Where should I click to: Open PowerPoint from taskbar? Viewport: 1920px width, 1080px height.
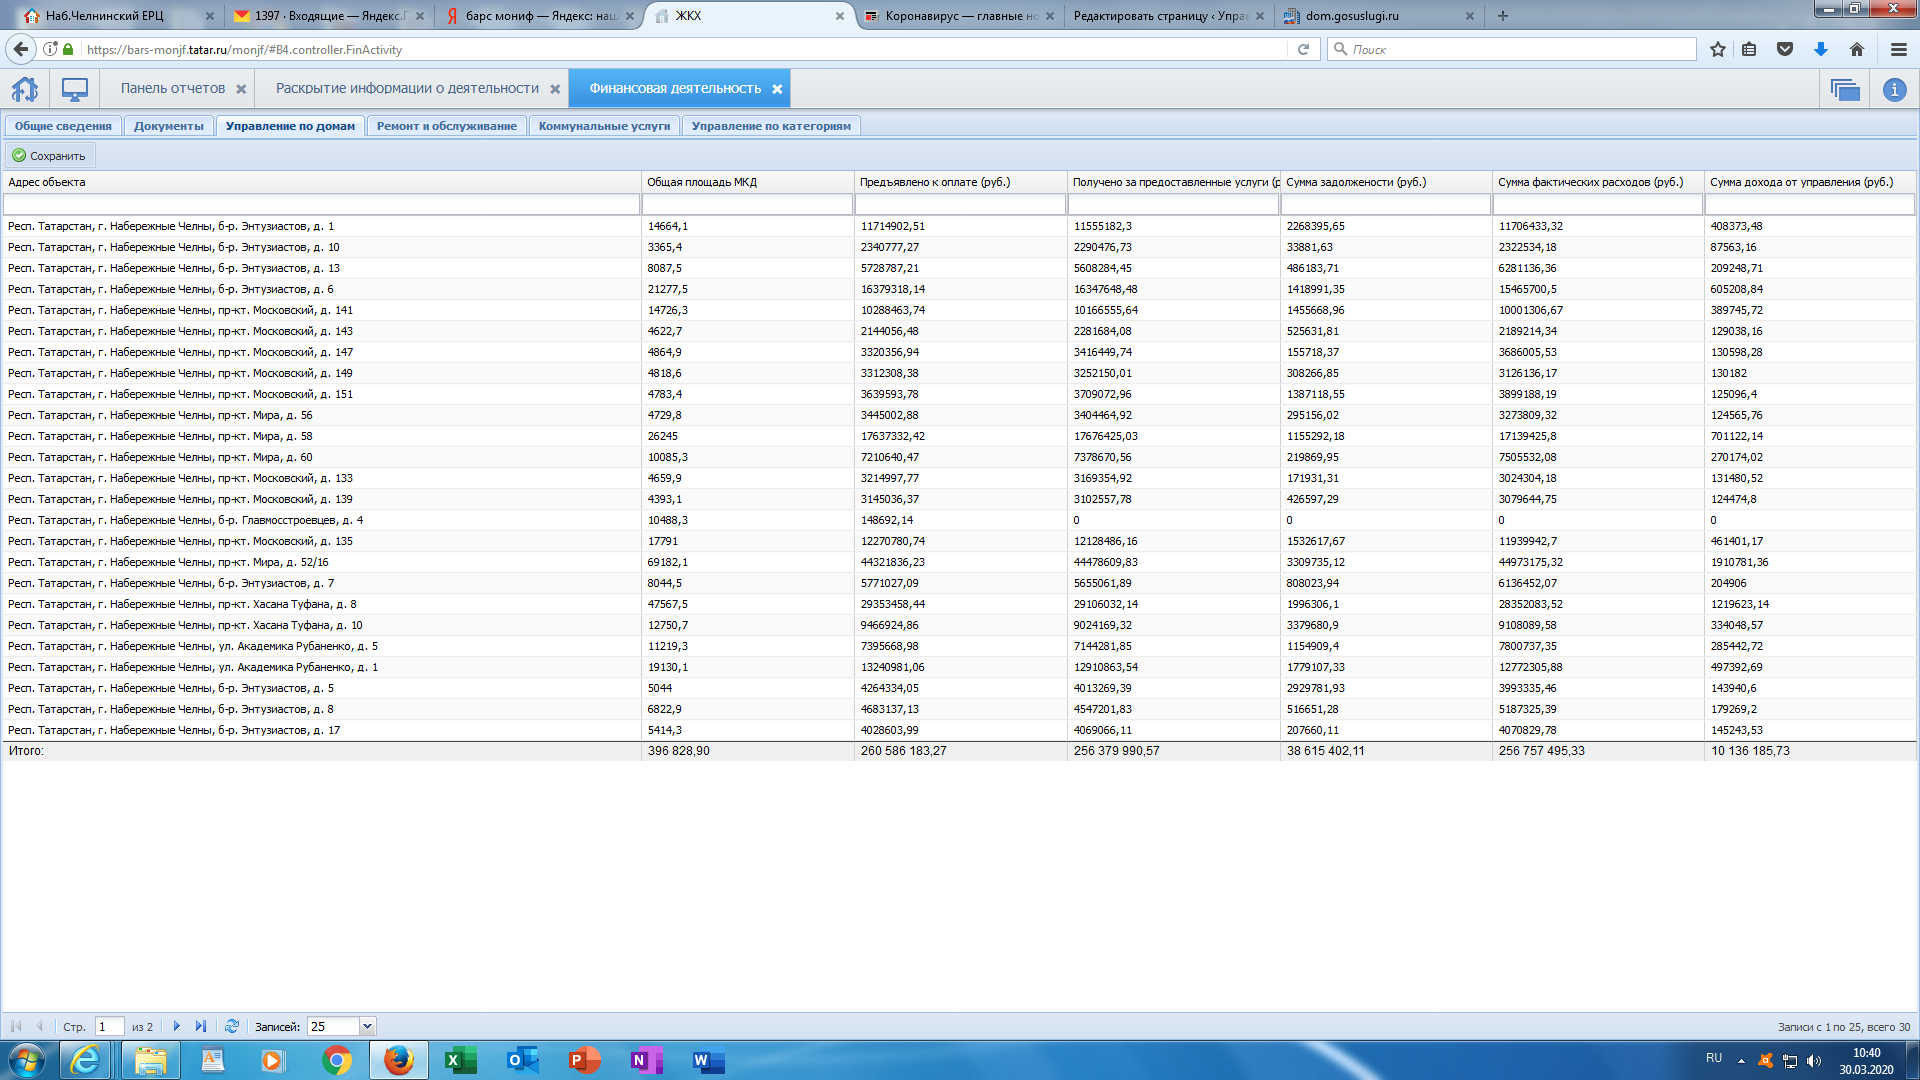(x=584, y=1060)
